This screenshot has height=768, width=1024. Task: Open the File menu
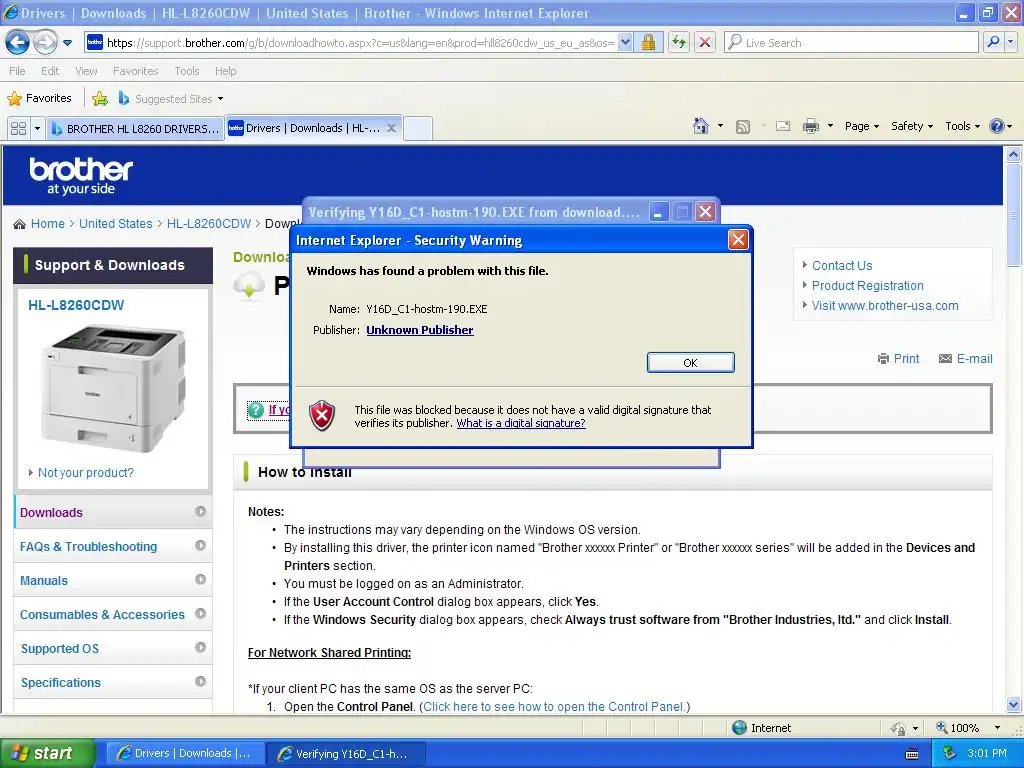pos(17,71)
